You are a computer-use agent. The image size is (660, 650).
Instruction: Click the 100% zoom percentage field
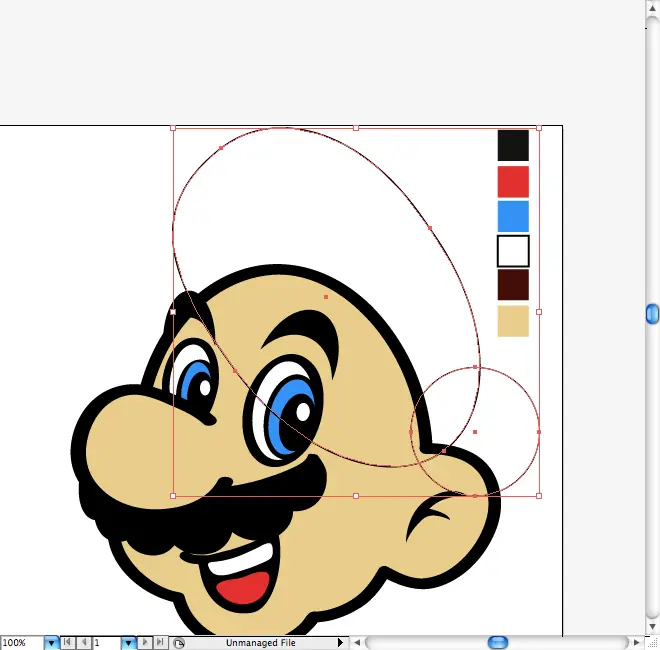point(21,643)
